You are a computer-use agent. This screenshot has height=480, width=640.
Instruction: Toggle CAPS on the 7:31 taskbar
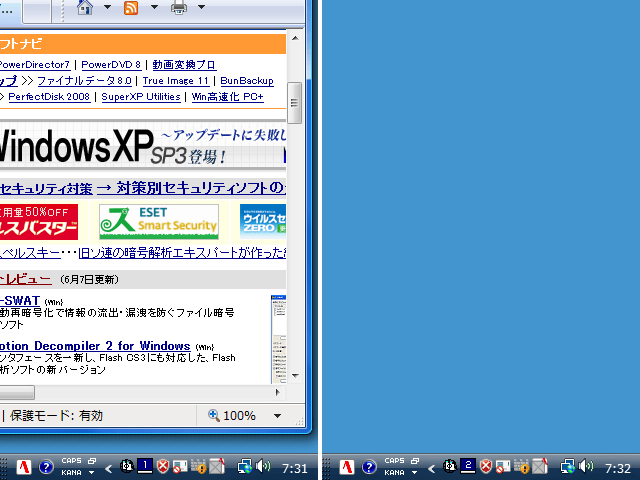coord(71,460)
